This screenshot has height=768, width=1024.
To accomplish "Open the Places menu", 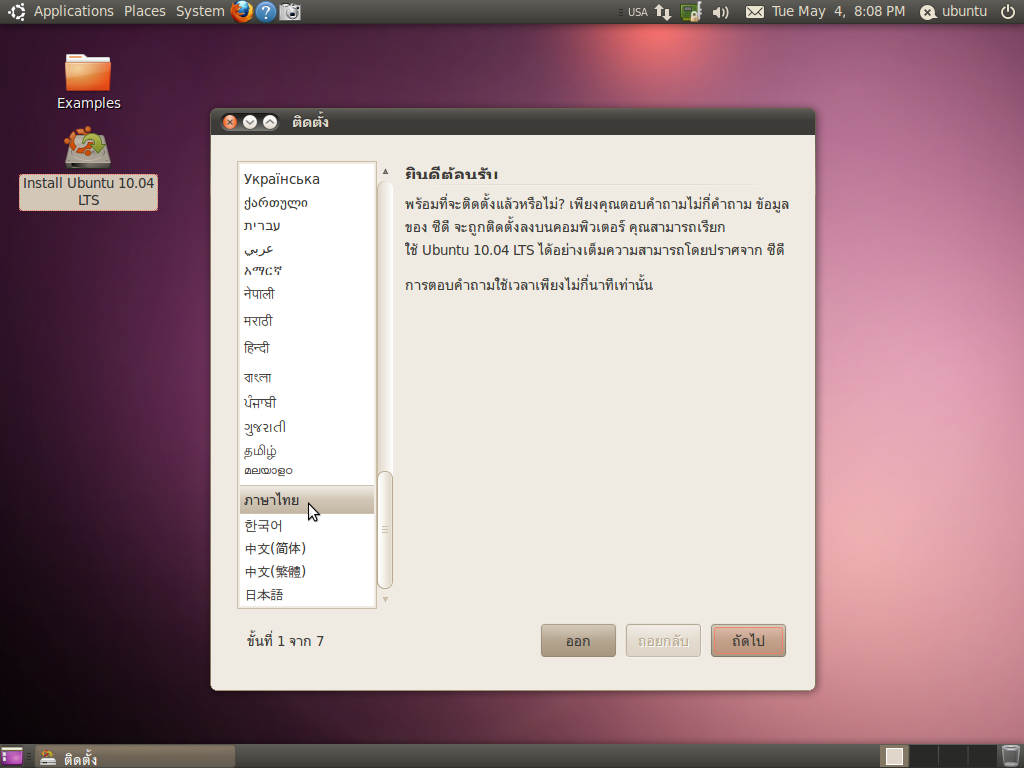I will pos(145,12).
